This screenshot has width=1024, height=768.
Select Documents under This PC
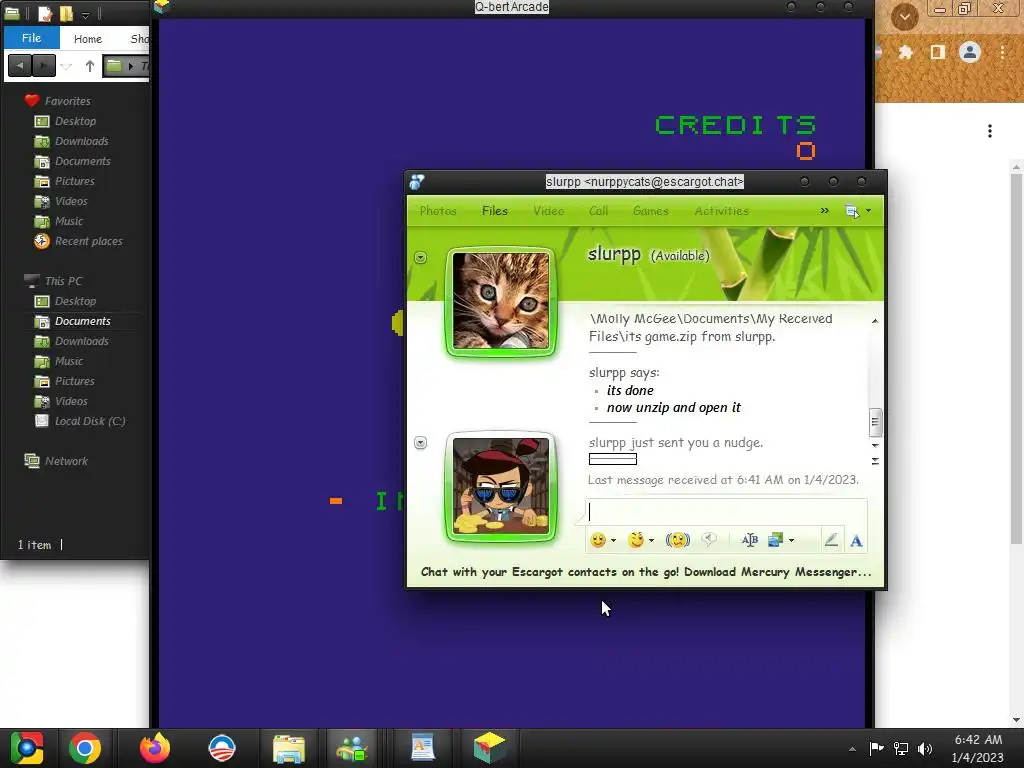click(x=82, y=321)
